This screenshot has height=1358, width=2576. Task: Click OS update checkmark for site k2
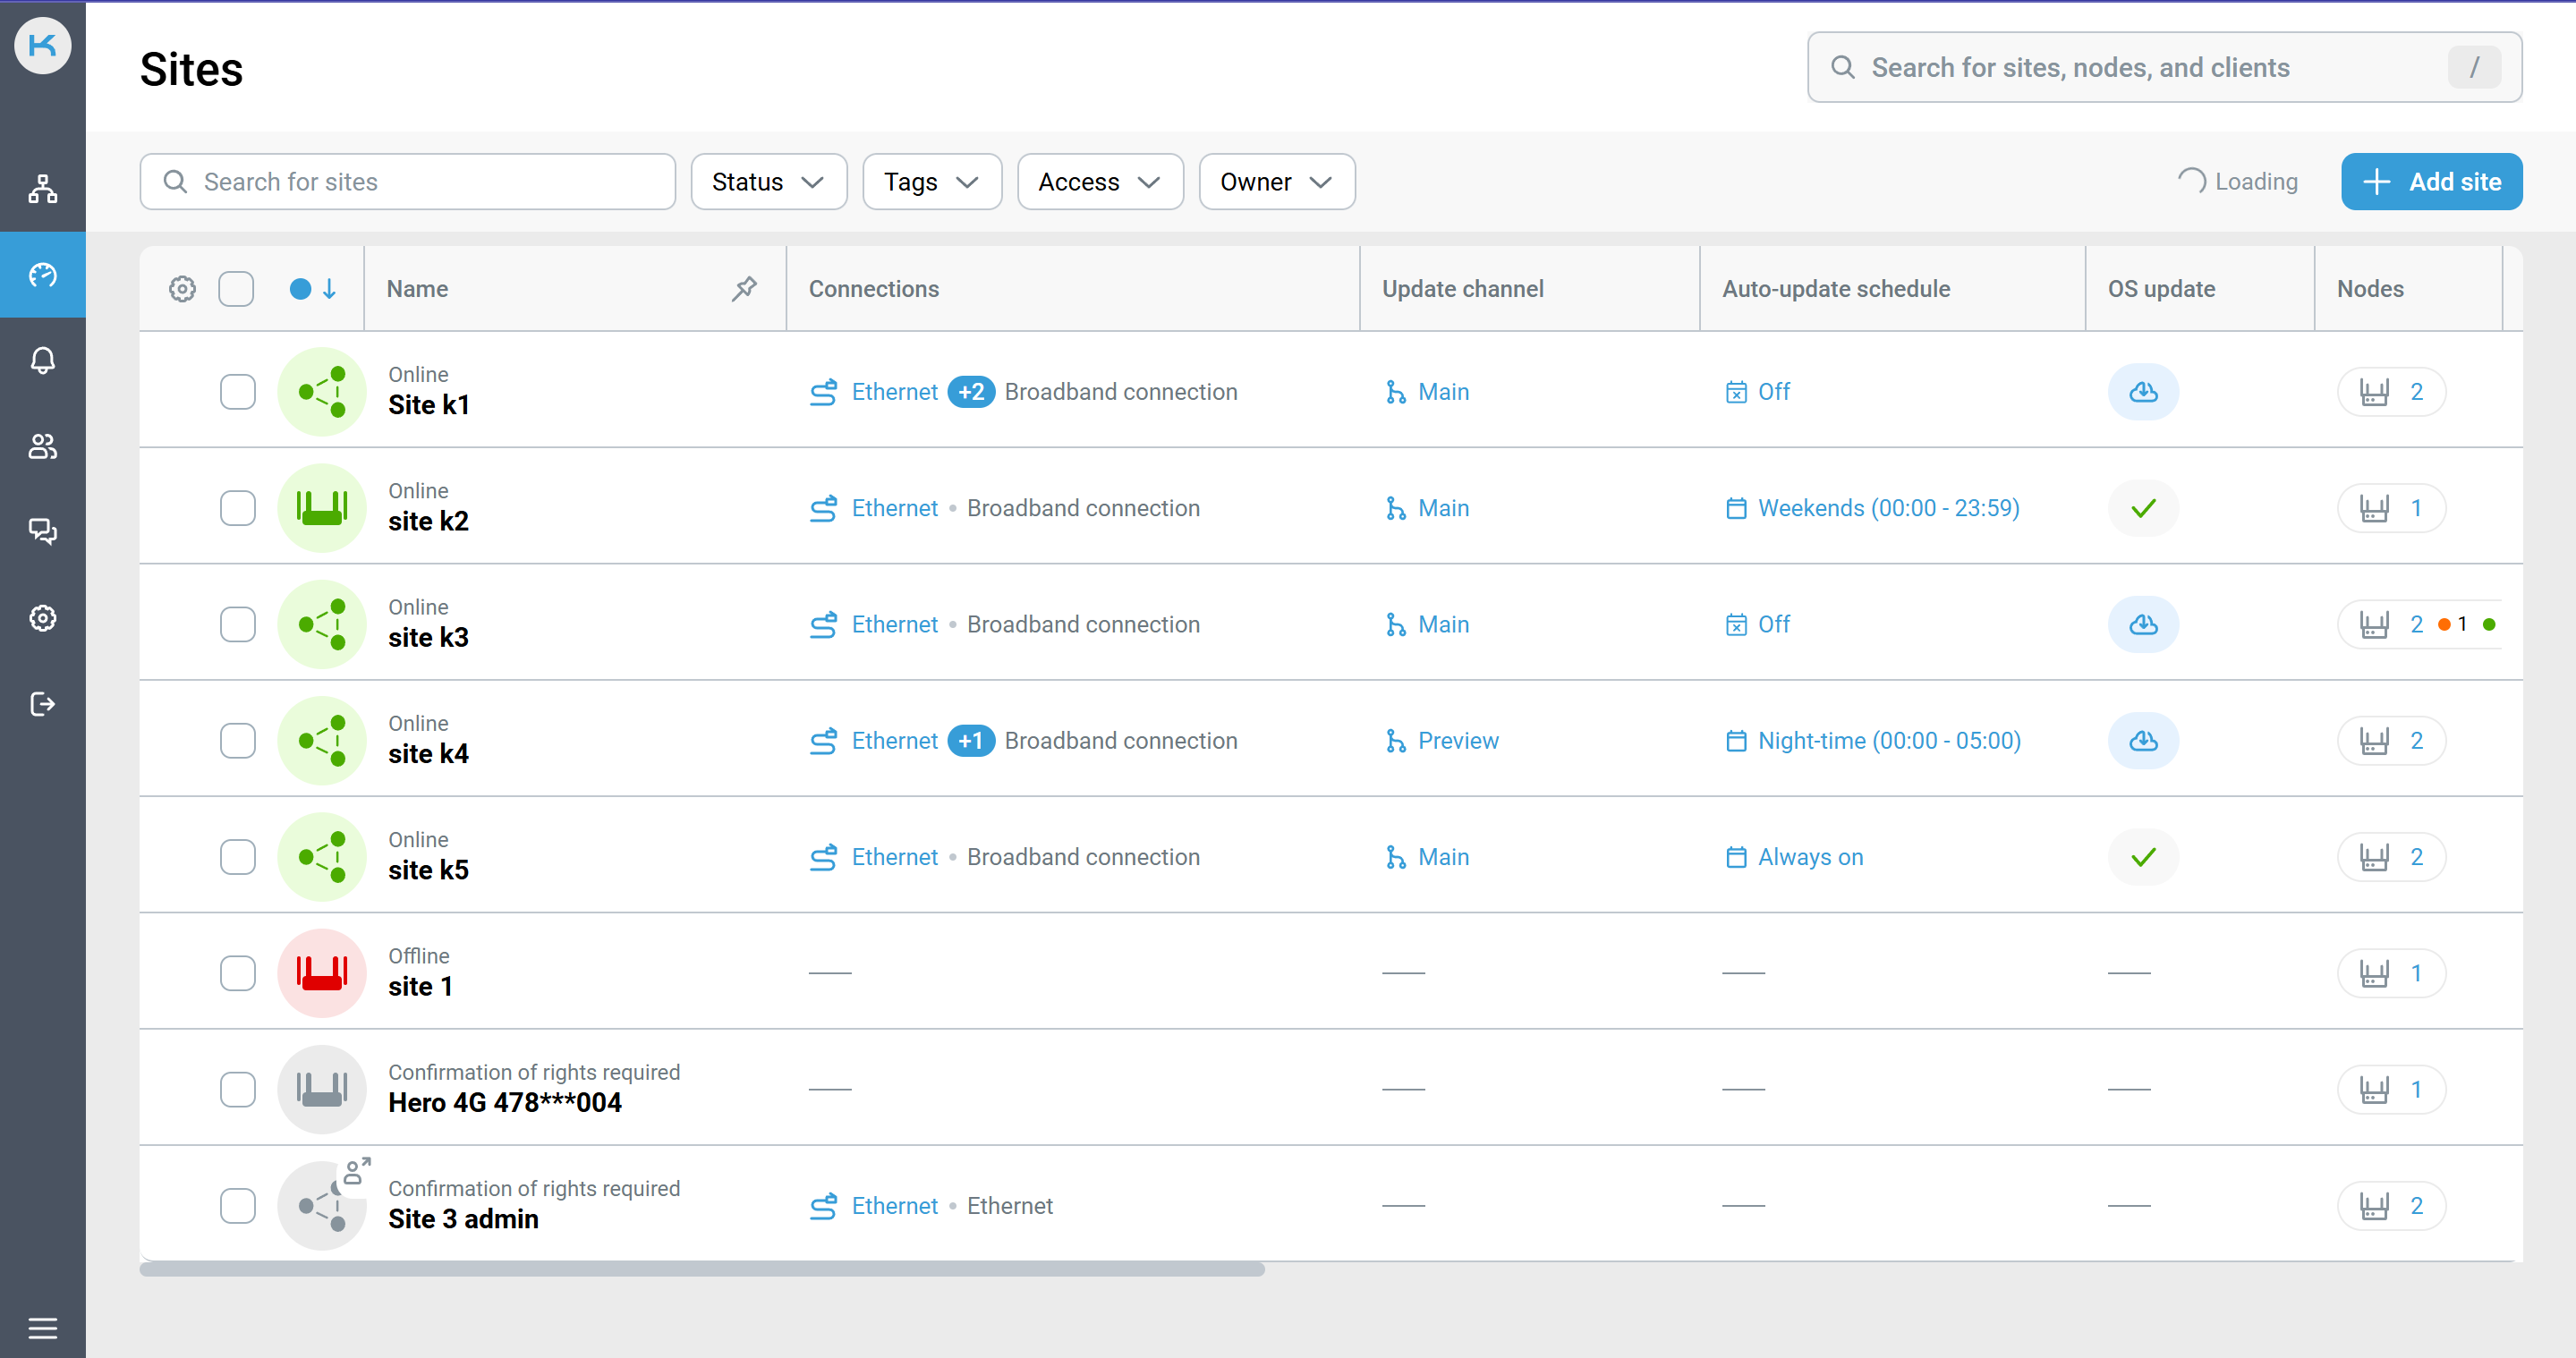(x=2143, y=508)
